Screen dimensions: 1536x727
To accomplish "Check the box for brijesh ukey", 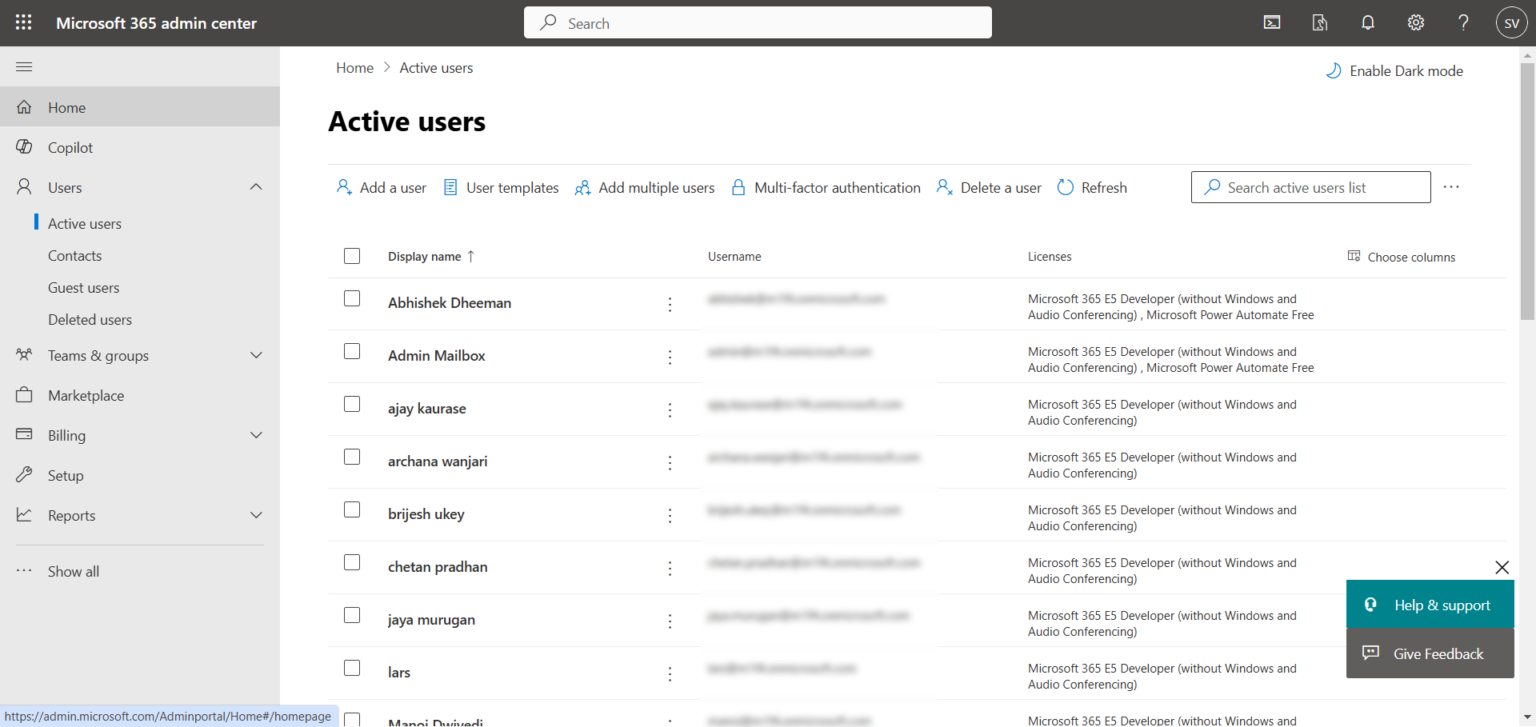I will pos(352,510).
